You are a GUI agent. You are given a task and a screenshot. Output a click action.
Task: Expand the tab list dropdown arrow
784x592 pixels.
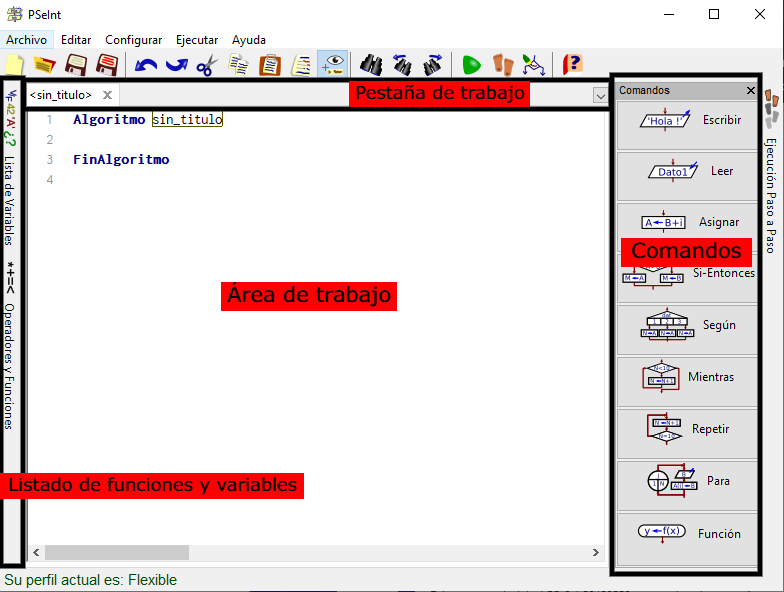[599, 96]
